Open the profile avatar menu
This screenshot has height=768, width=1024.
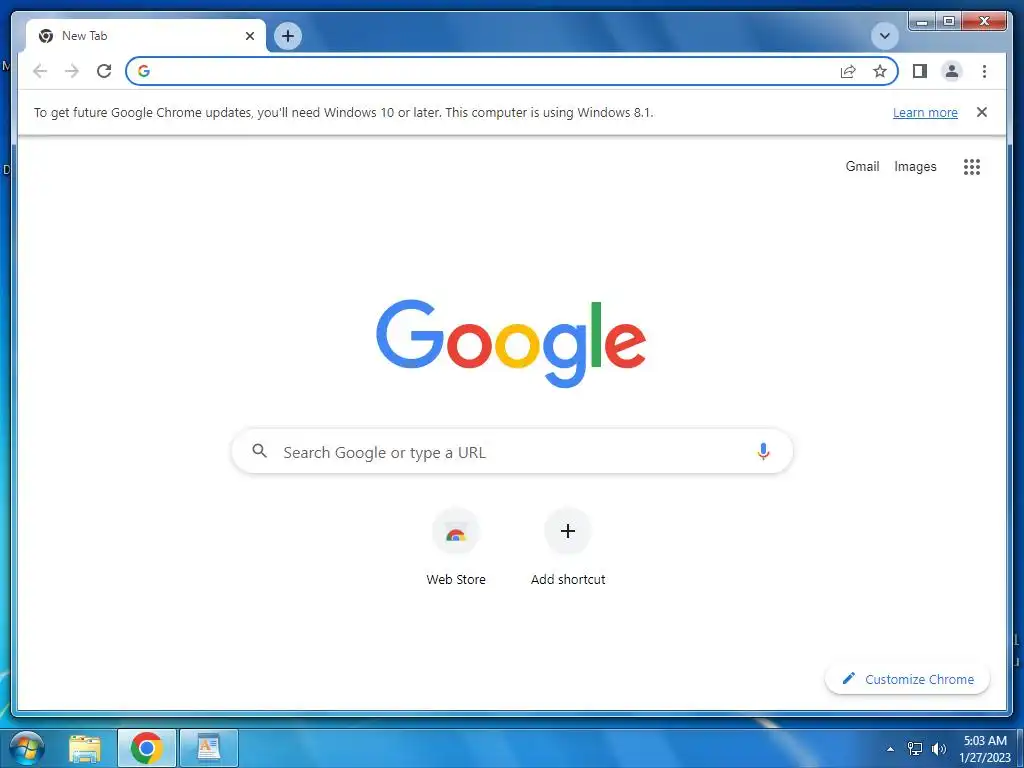(x=952, y=71)
